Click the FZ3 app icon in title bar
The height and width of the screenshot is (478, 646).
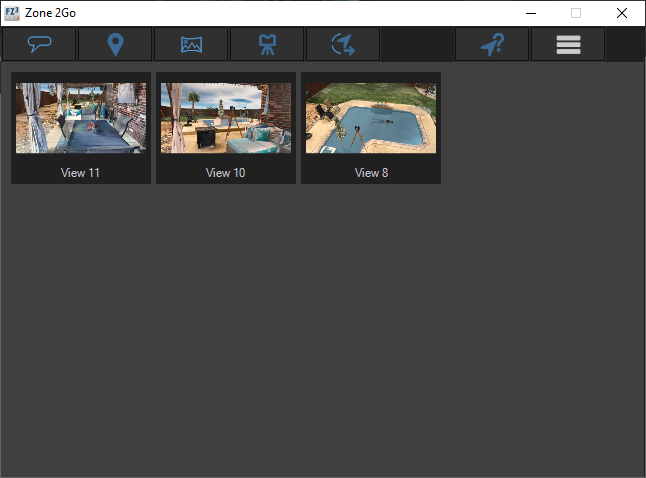tap(12, 13)
